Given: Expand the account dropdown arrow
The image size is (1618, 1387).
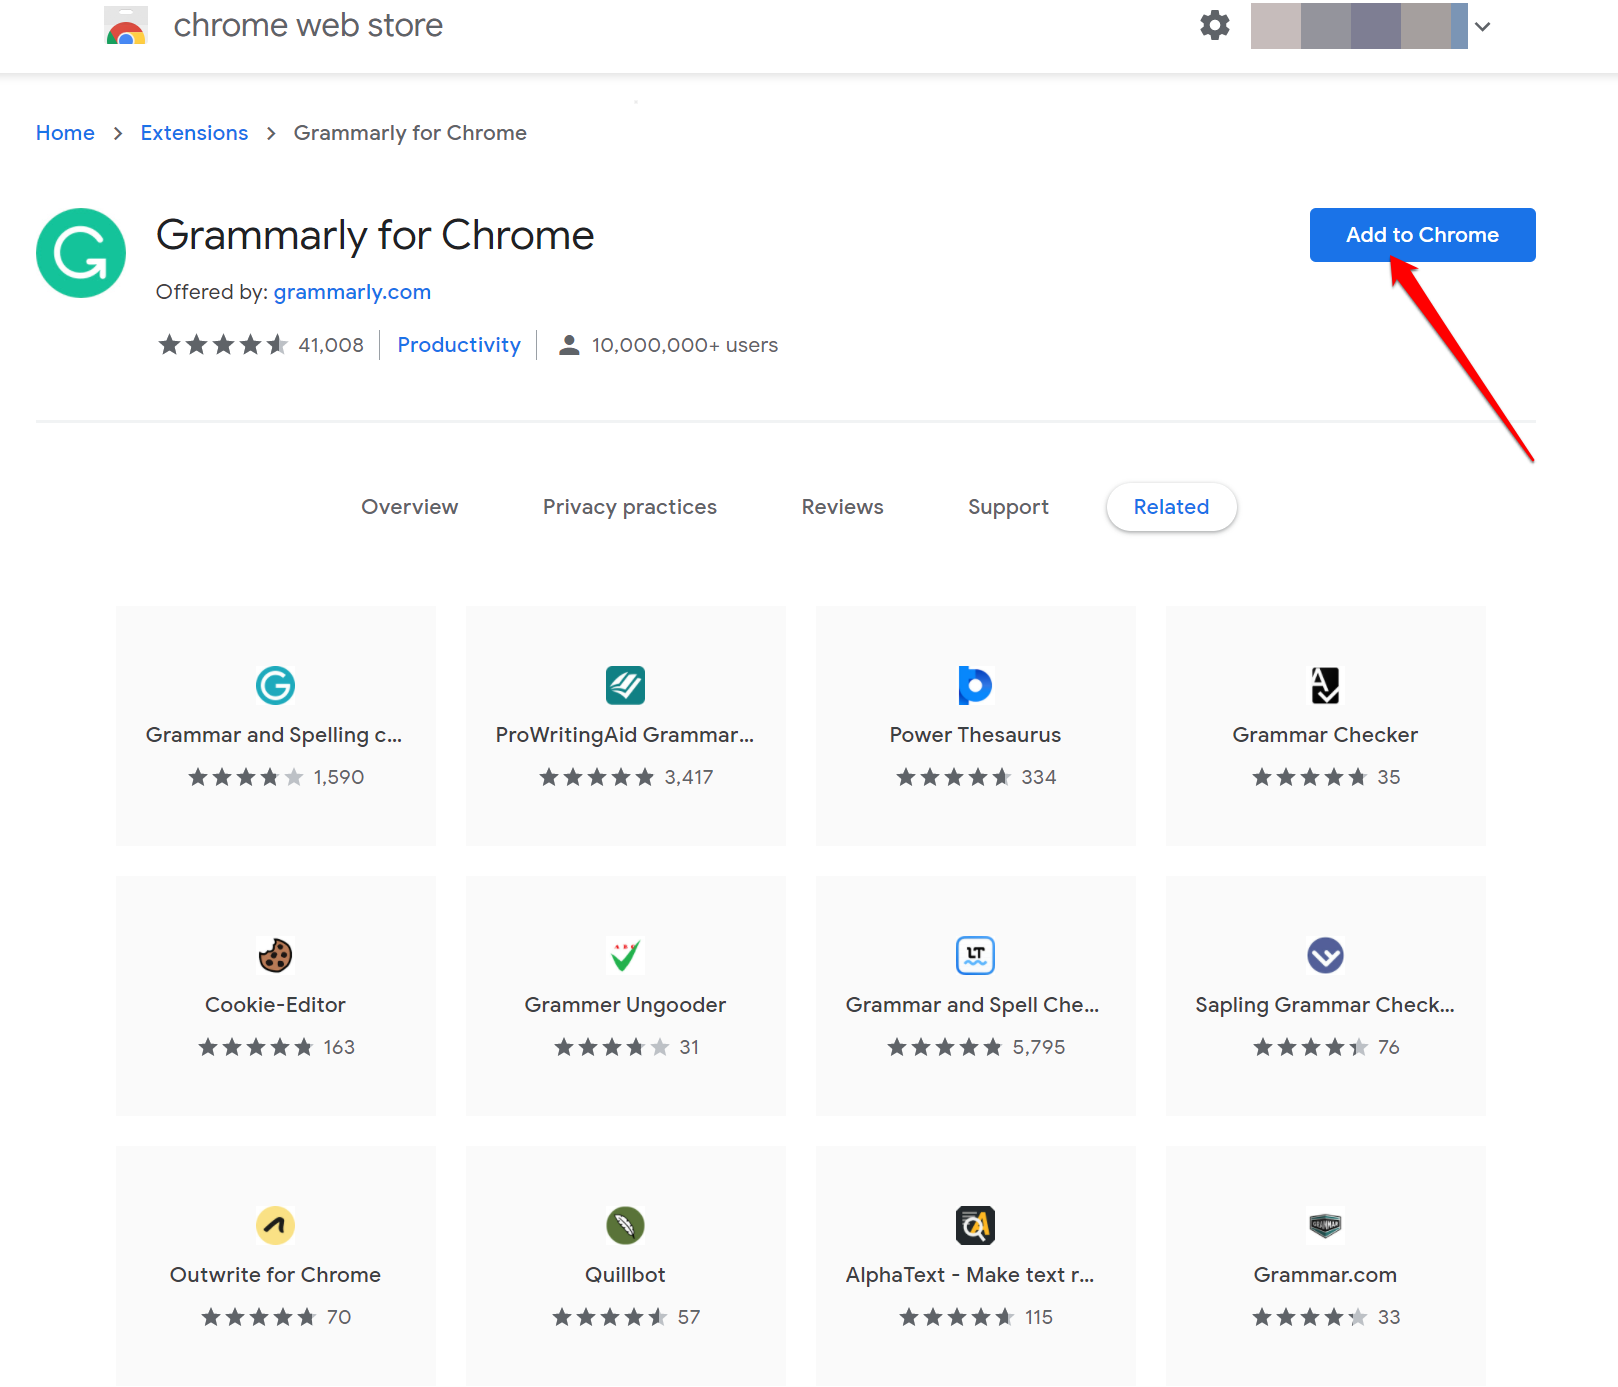Looking at the screenshot, I should point(1483,27).
